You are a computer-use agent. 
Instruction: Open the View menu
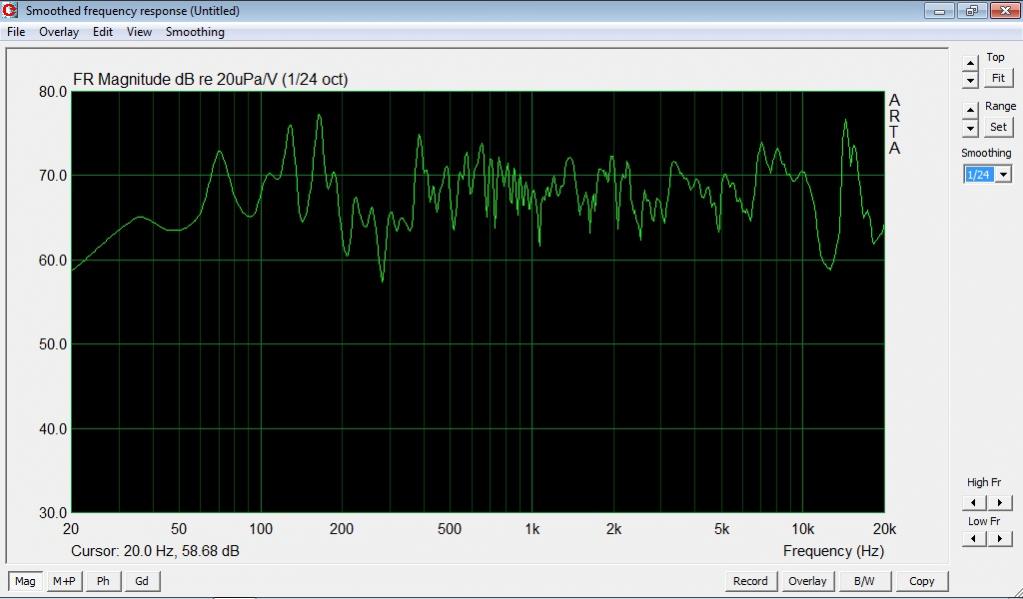[x=139, y=32]
